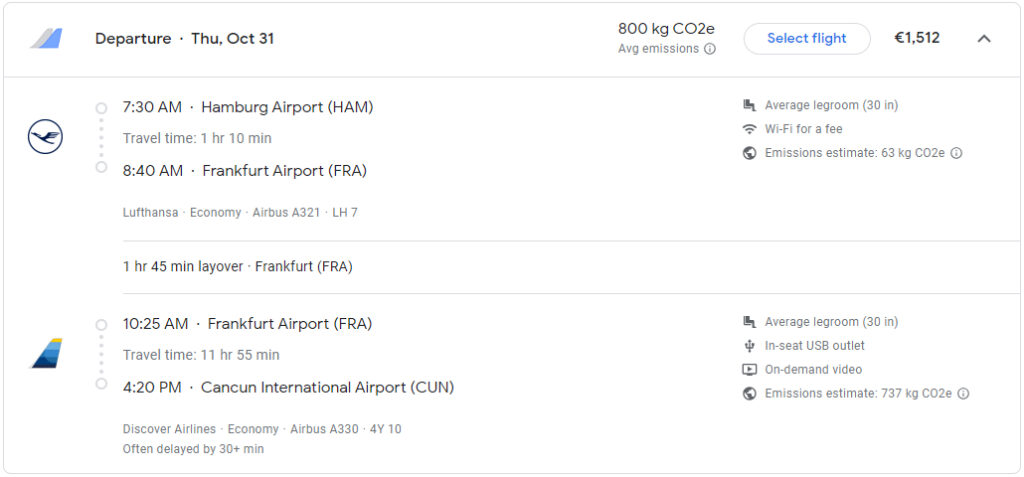Click the Departure Thu, Oct 31 header
Viewport: 1024px width, 477px height.
point(184,39)
